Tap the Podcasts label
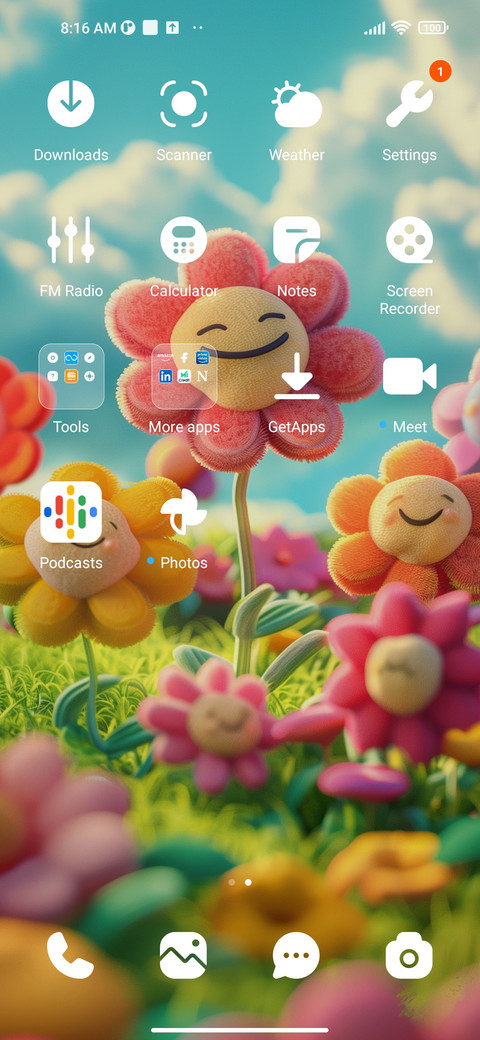 (x=71, y=562)
